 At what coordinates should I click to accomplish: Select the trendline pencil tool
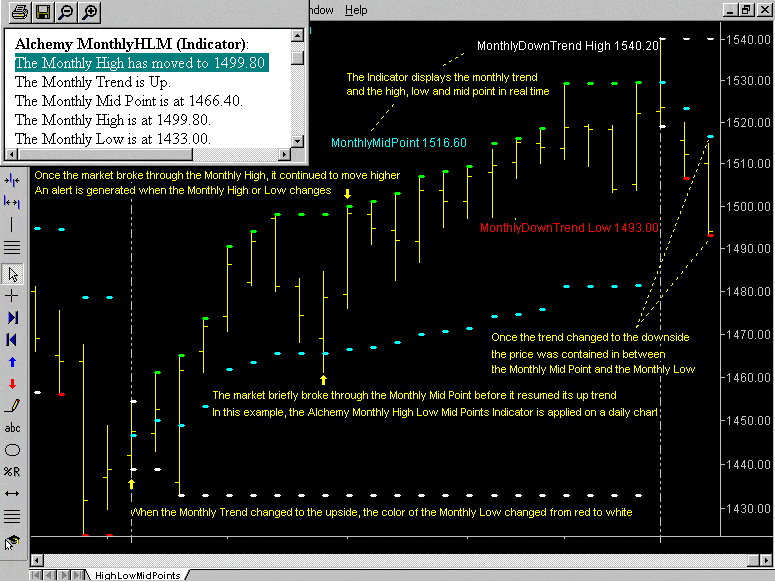(x=12, y=406)
